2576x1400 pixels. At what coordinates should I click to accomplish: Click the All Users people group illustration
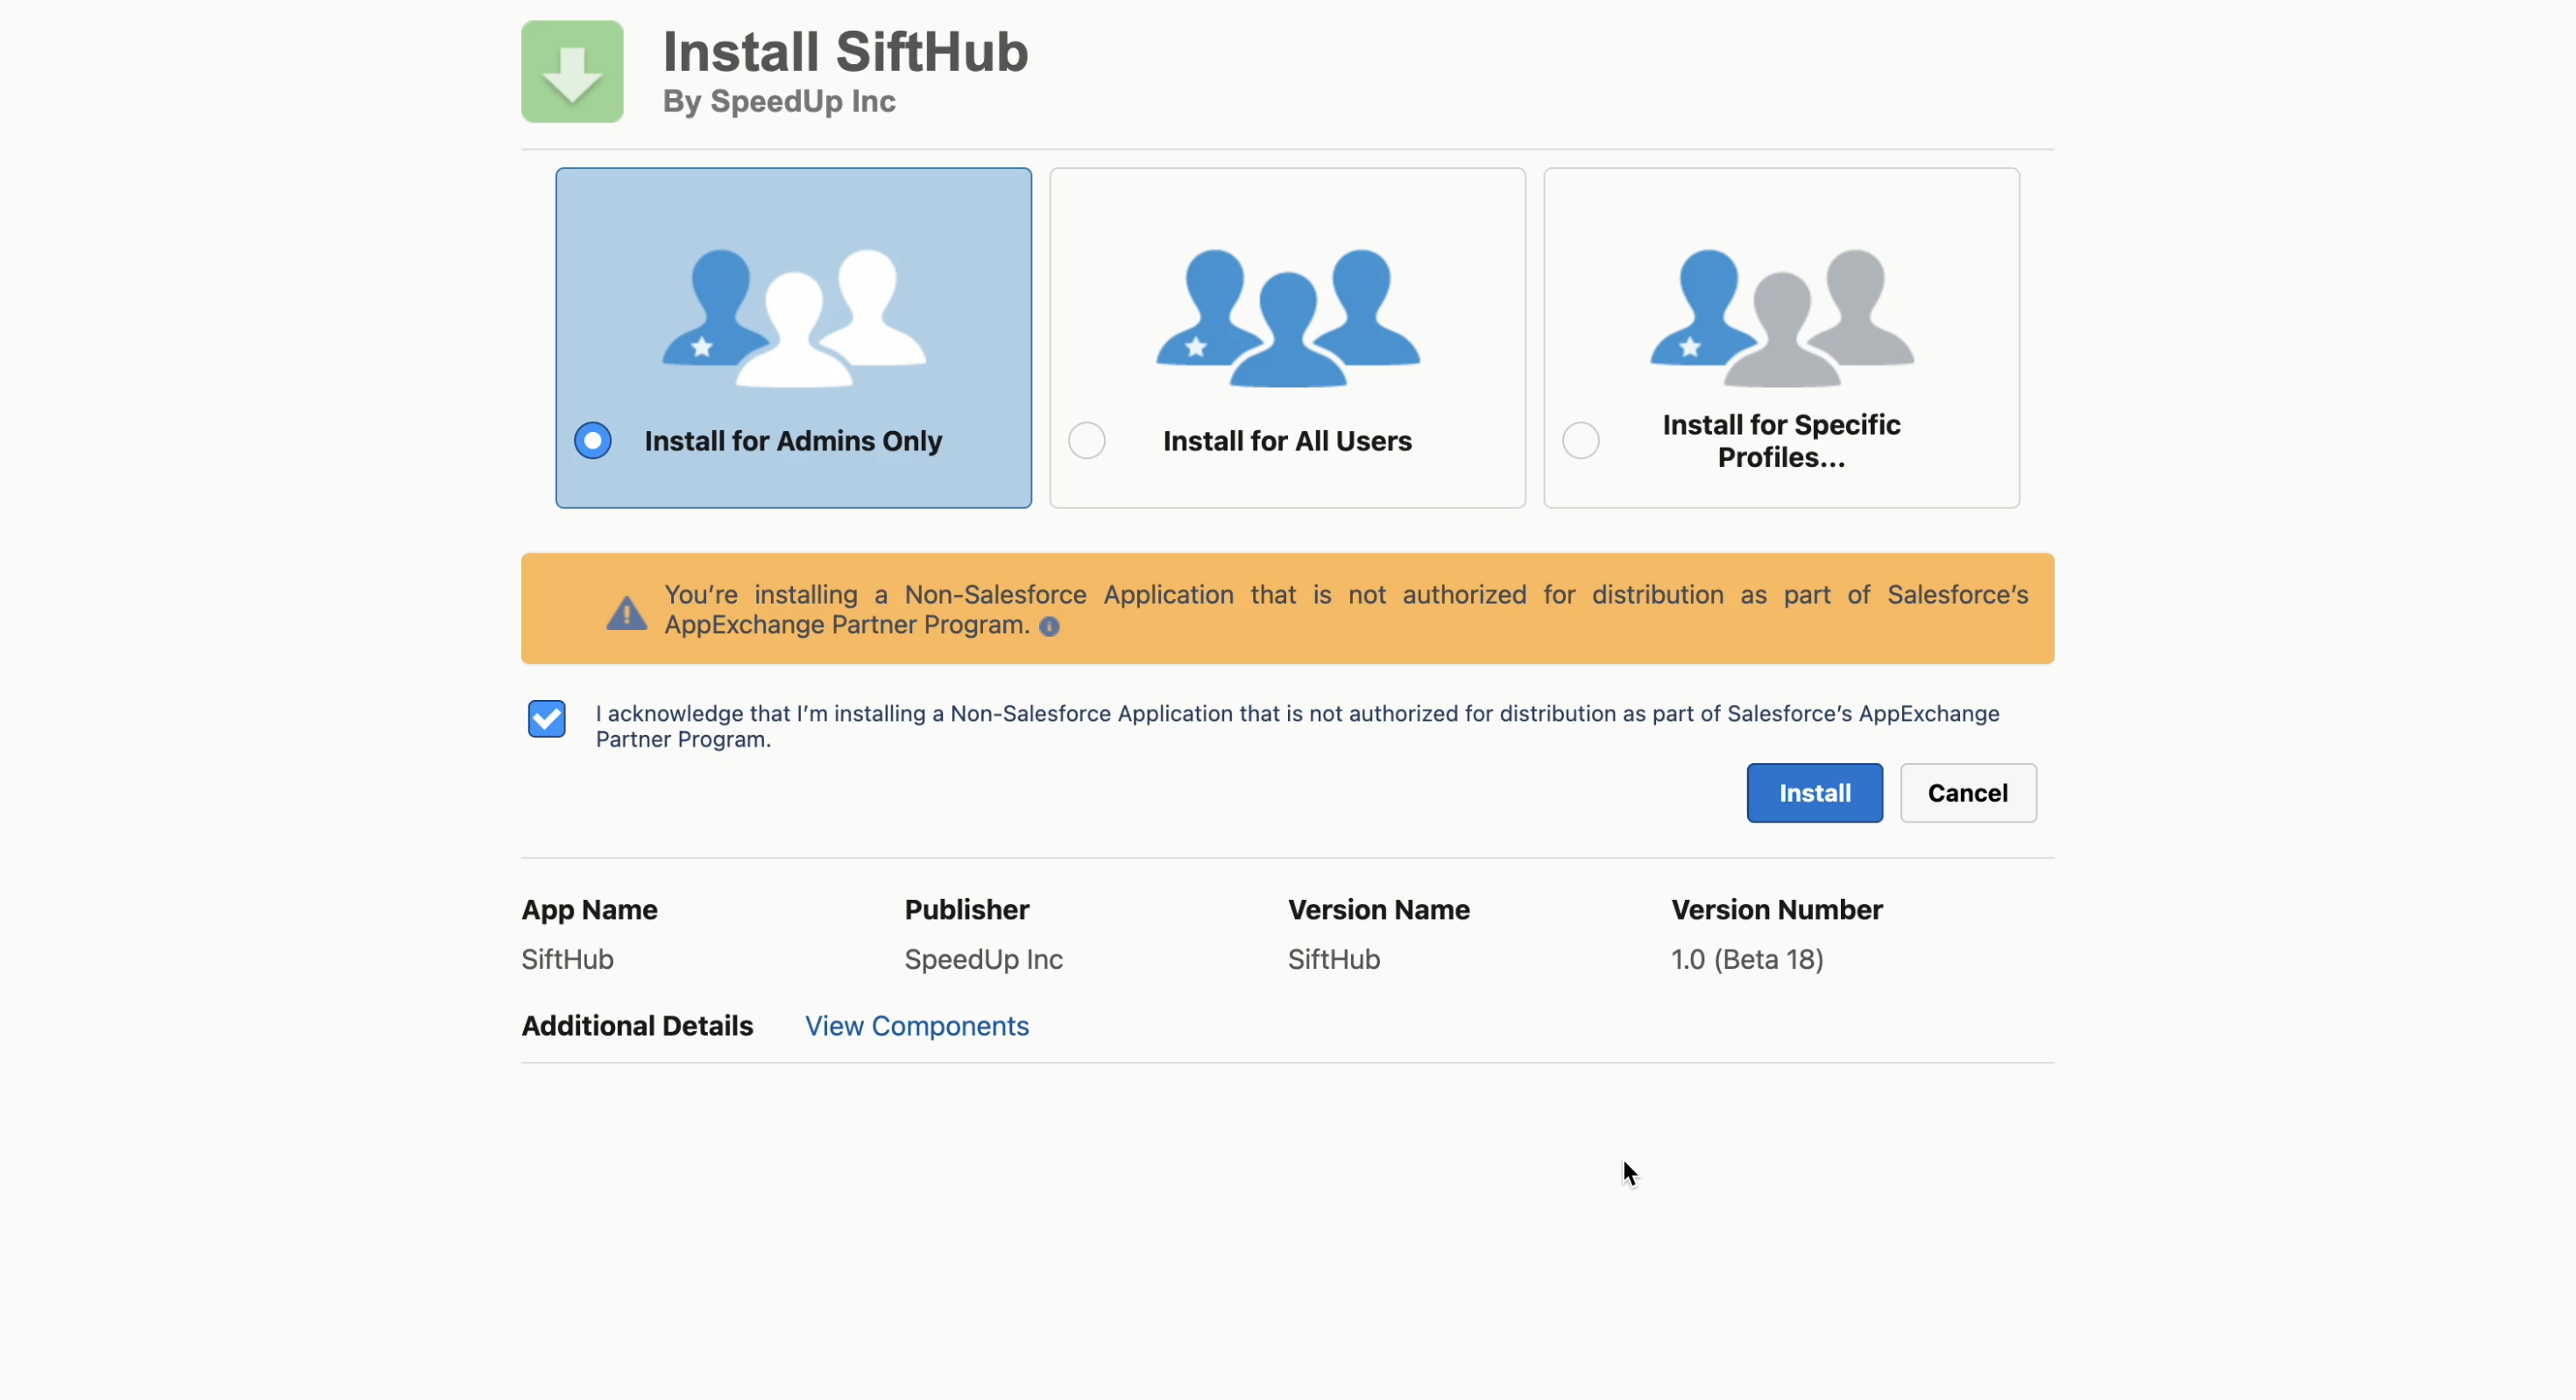[1287, 317]
